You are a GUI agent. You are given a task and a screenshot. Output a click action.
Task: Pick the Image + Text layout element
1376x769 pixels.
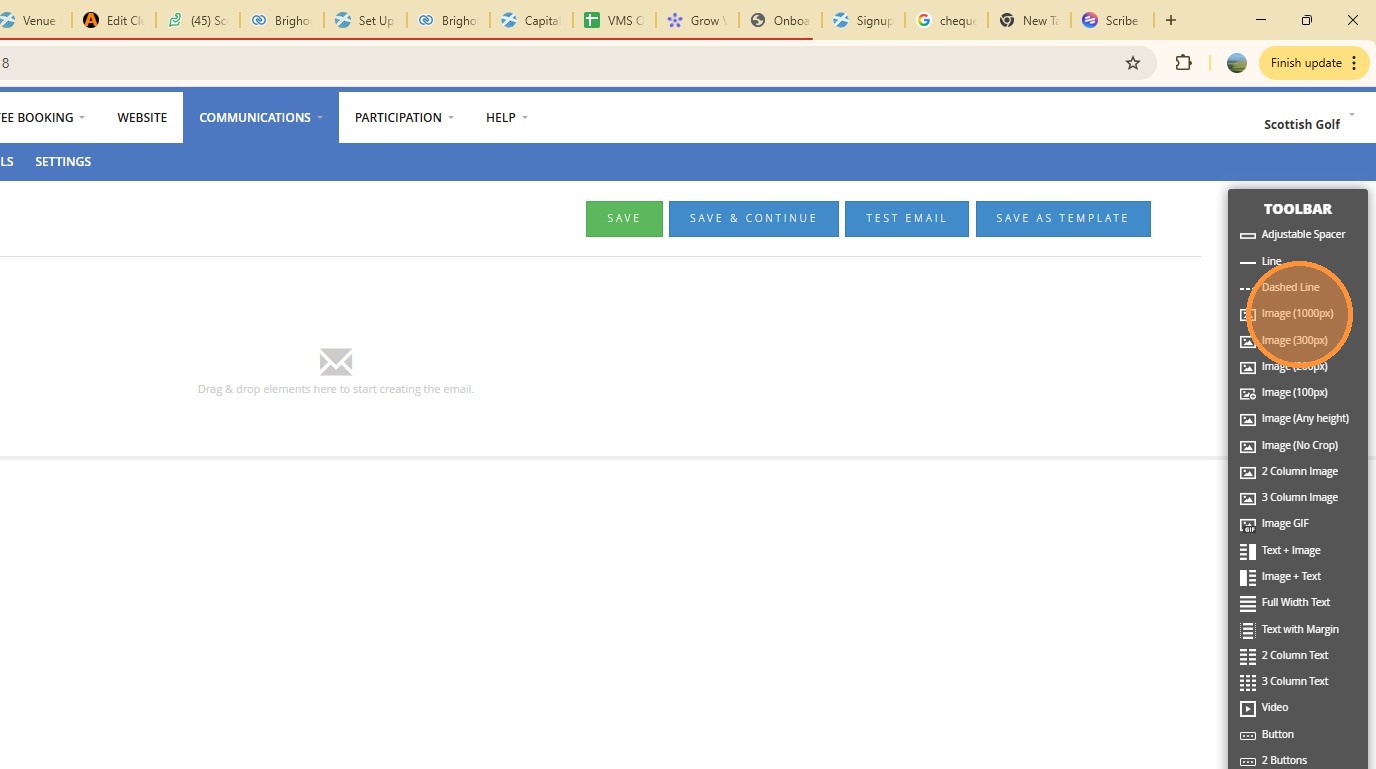(x=1280, y=576)
